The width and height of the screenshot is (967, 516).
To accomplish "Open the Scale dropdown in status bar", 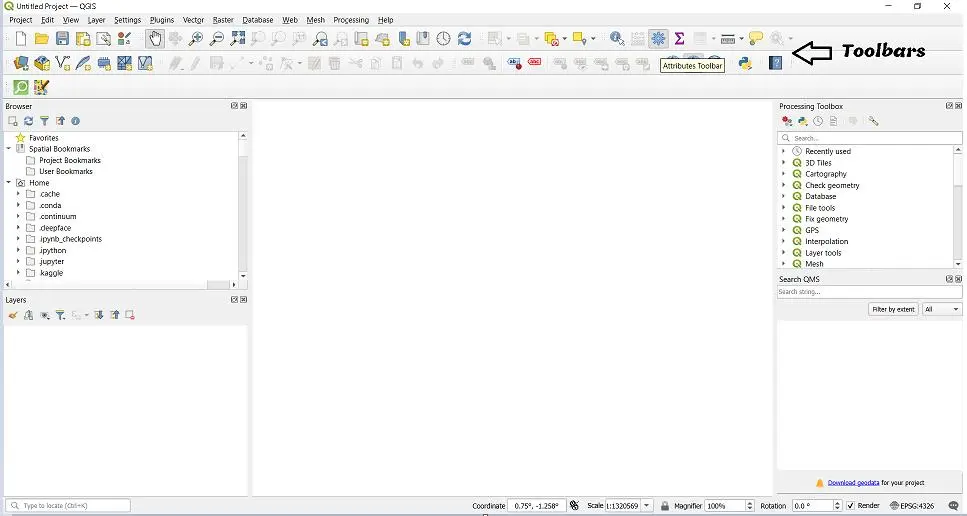I will 648,506.
